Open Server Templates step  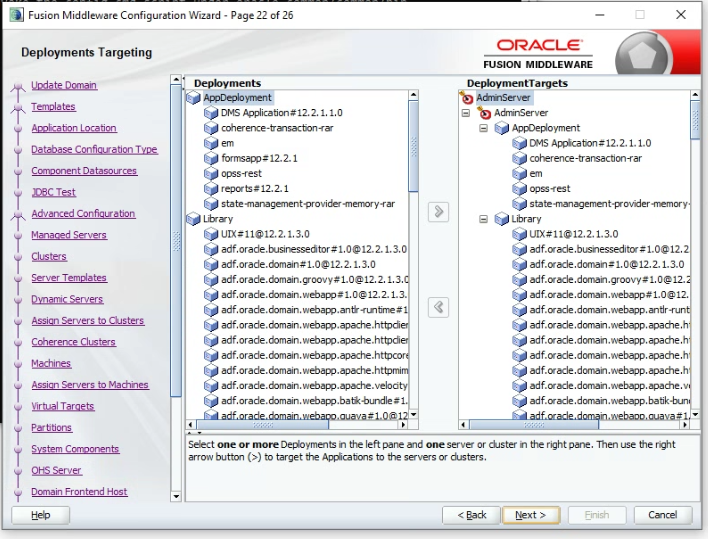coord(69,278)
